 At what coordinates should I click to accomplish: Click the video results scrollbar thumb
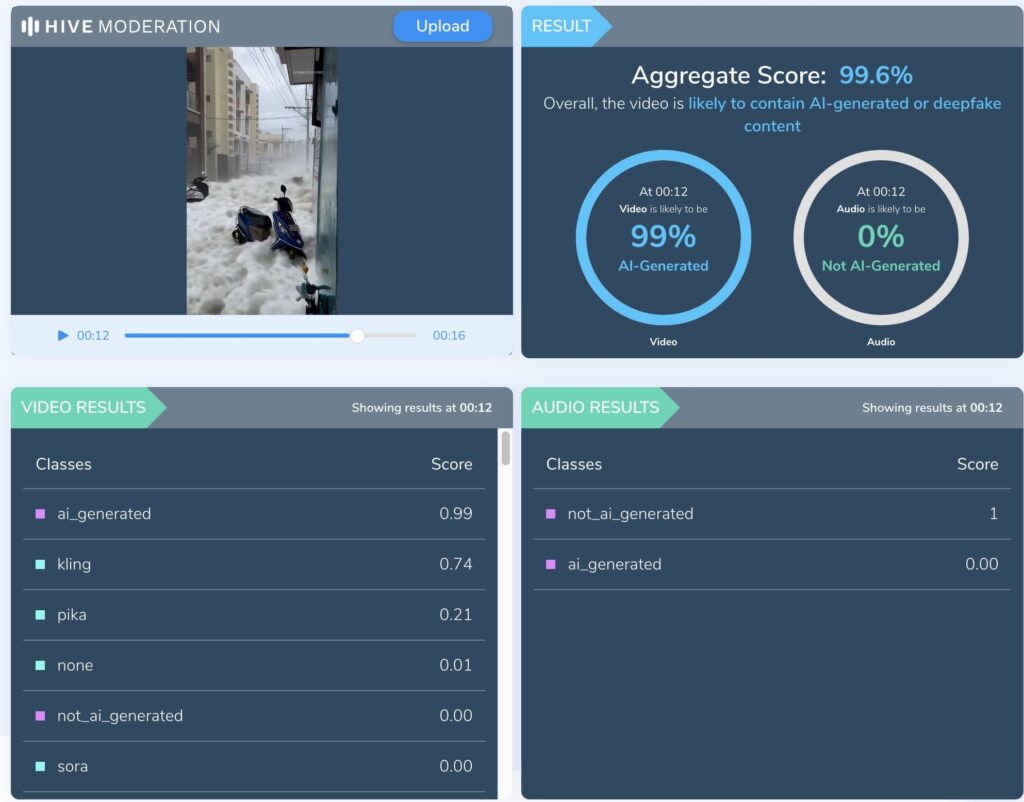[x=505, y=449]
